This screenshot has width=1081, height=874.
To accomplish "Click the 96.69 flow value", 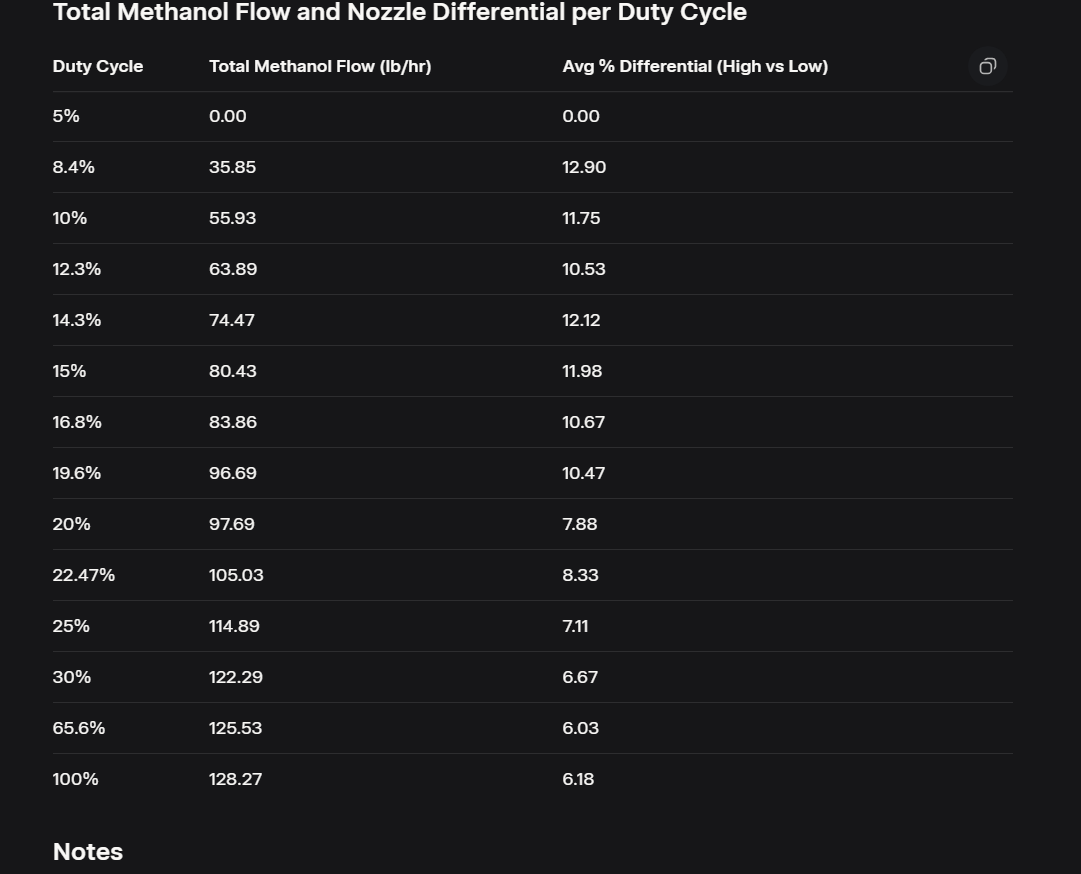I will point(233,473).
